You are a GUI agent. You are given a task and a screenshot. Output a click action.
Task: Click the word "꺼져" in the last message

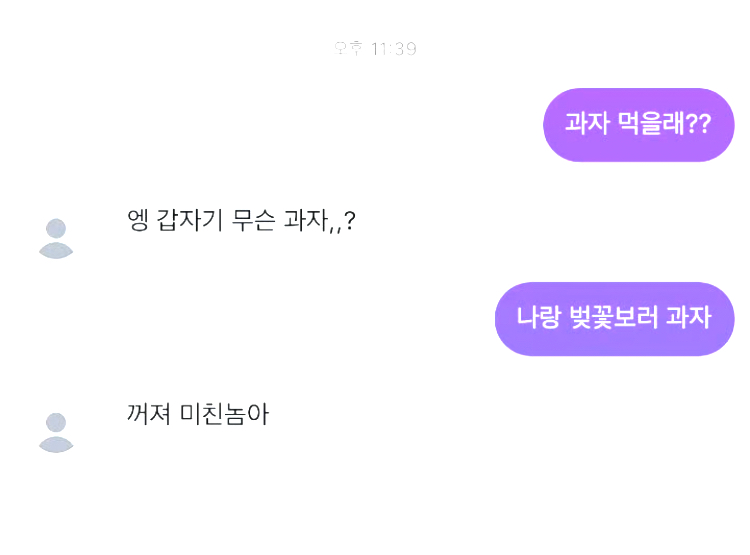click(149, 414)
